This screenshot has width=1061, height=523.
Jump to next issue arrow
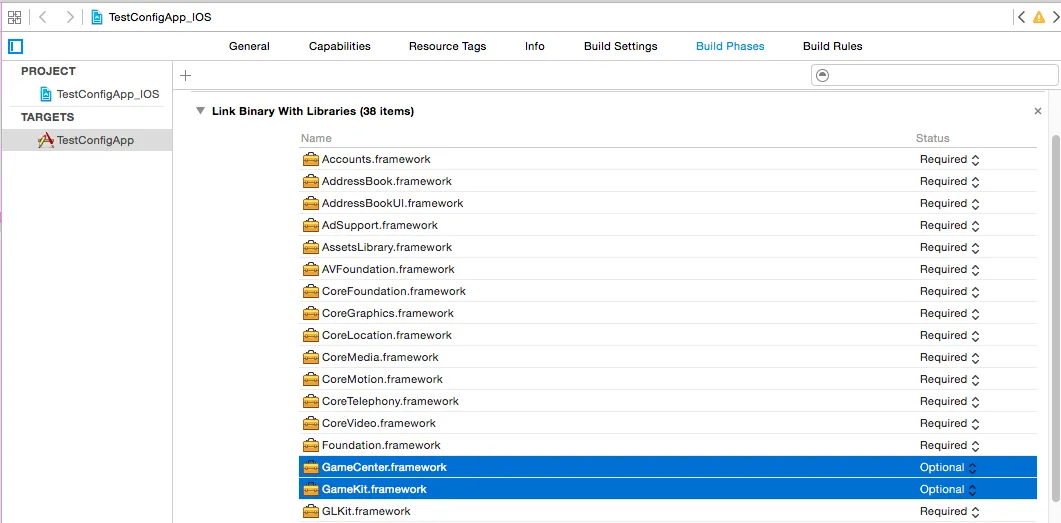tap(1055, 17)
